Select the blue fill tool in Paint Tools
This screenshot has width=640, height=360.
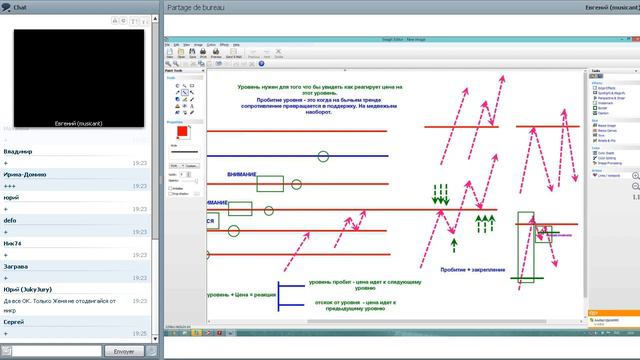178,99
